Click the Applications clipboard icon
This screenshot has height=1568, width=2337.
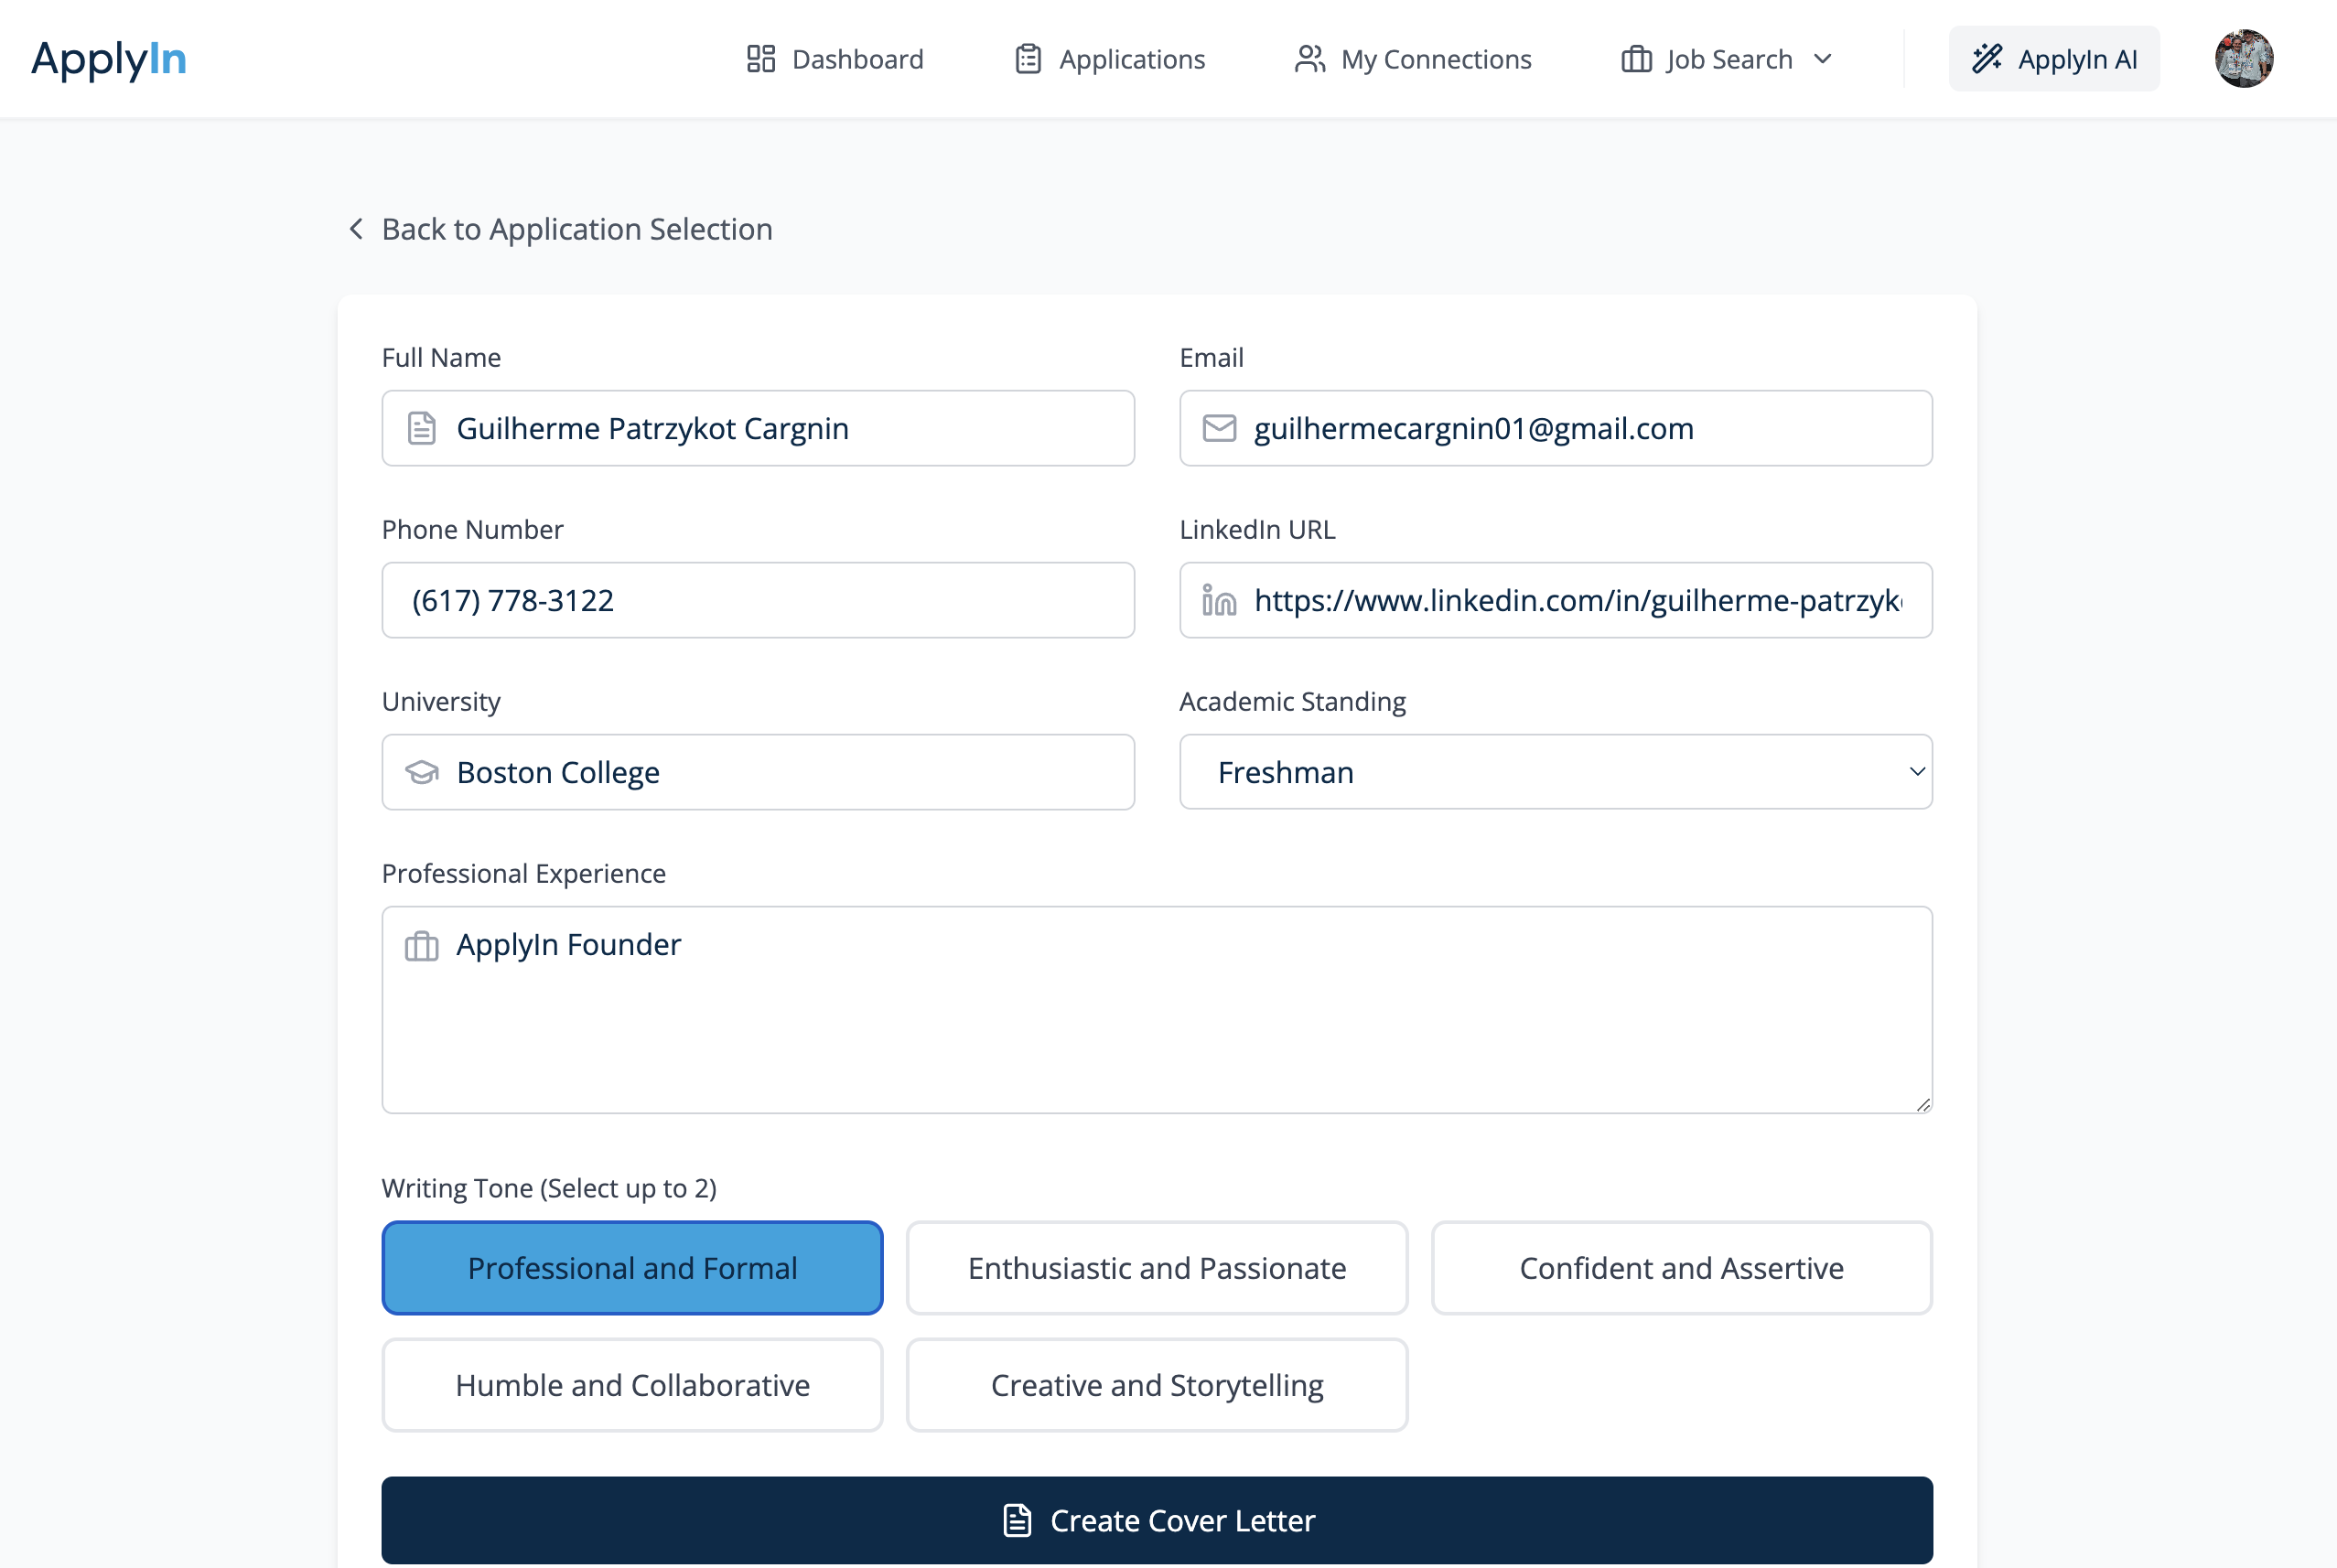point(1028,59)
